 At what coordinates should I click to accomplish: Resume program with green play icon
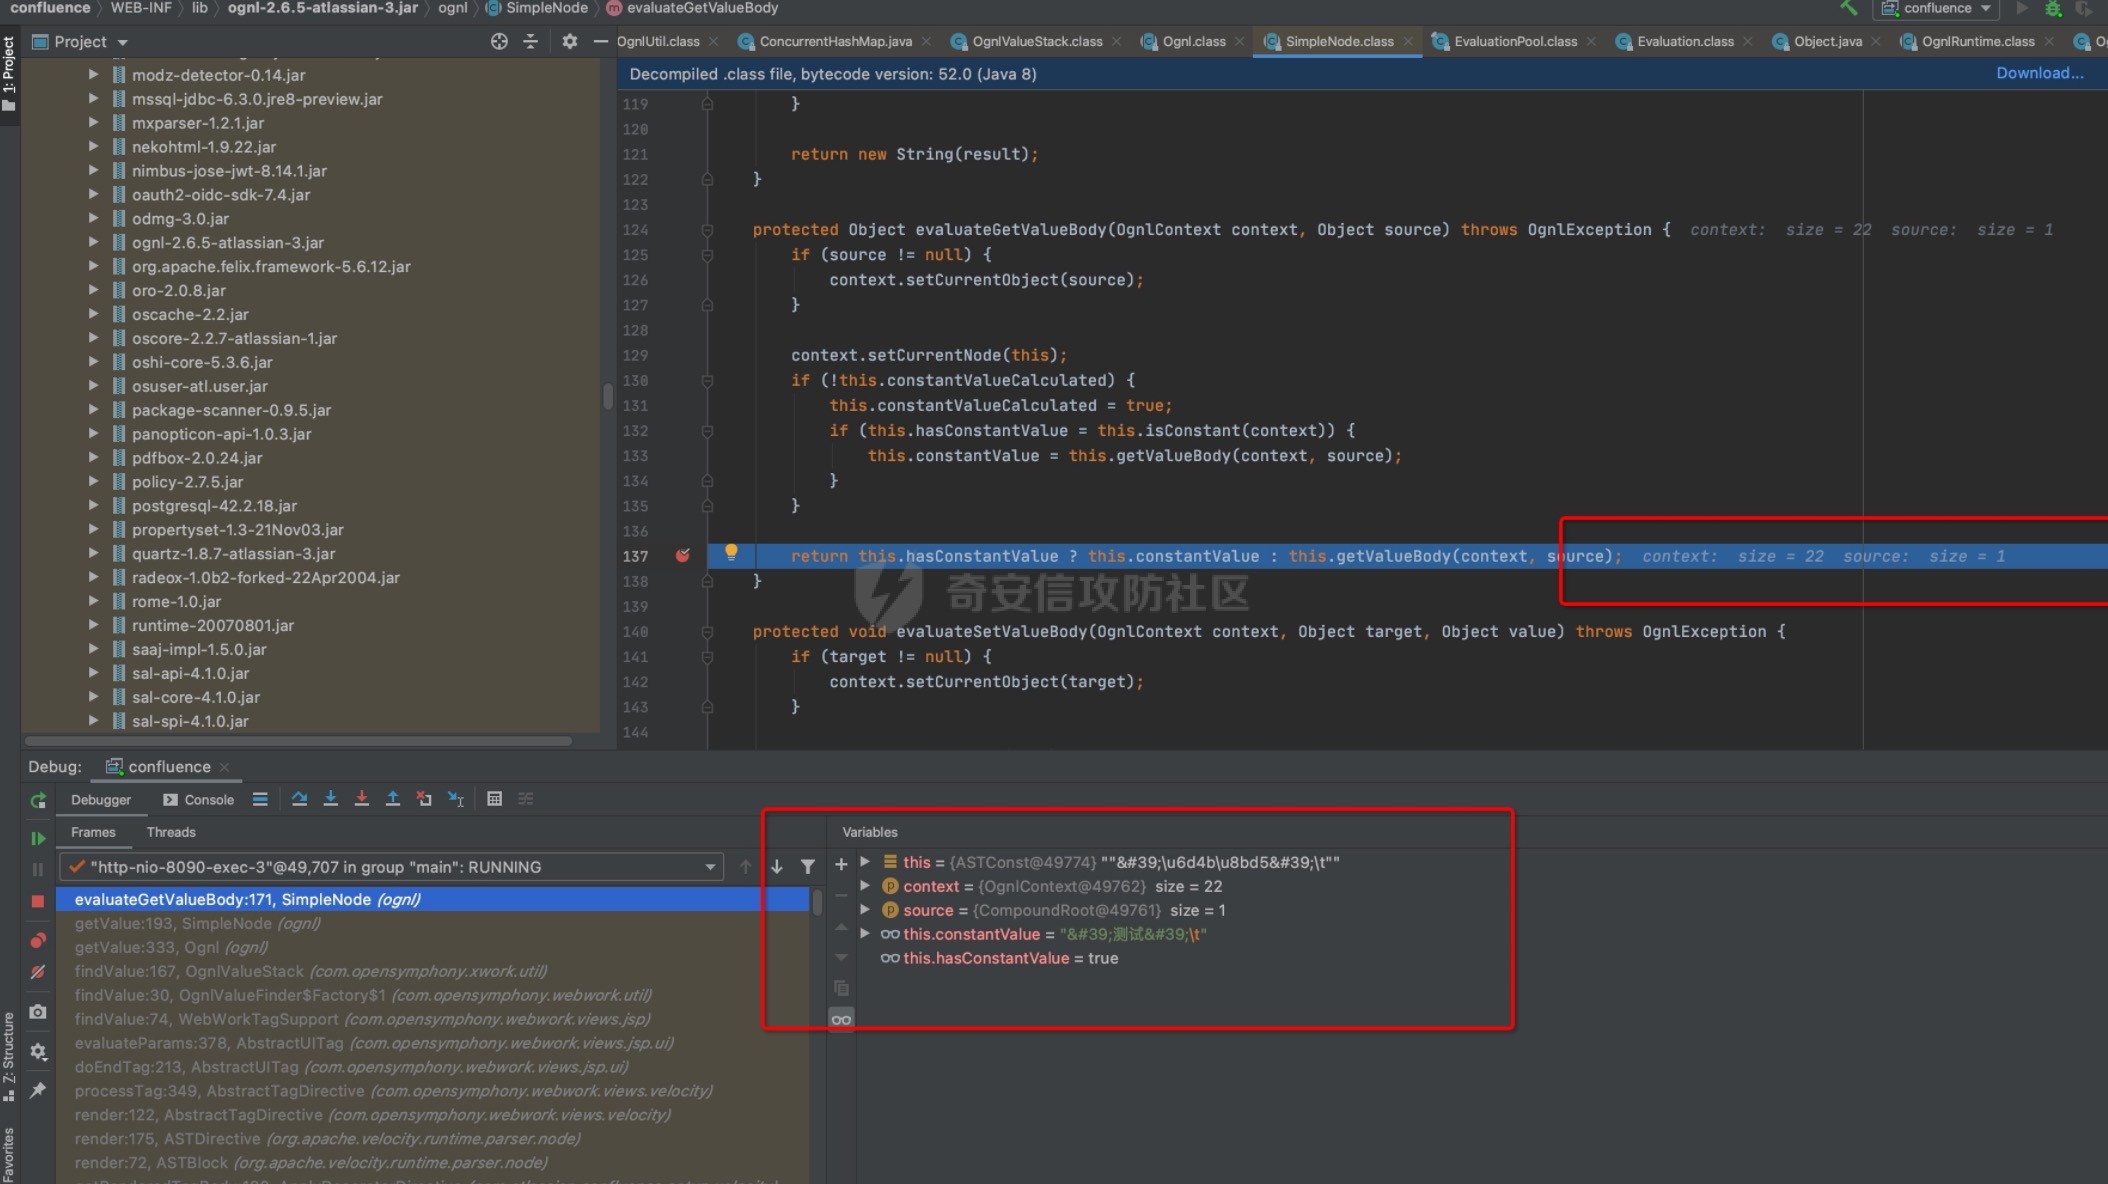[x=38, y=838]
